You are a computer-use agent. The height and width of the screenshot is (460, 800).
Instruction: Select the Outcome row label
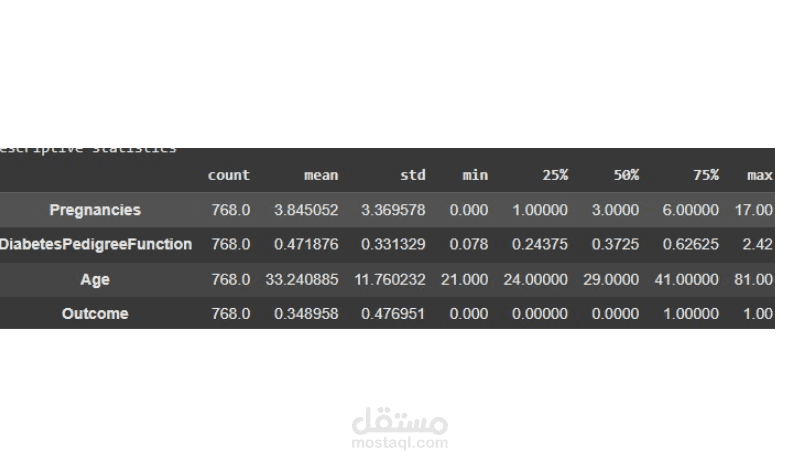coord(95,314)
